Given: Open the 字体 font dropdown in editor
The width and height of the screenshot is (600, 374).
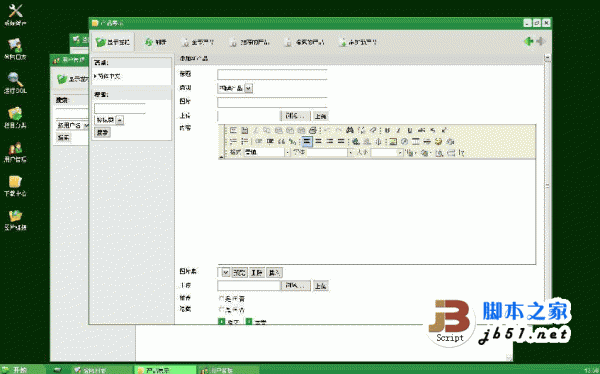Looking at the screenshot, I should (x=329, y=152).
